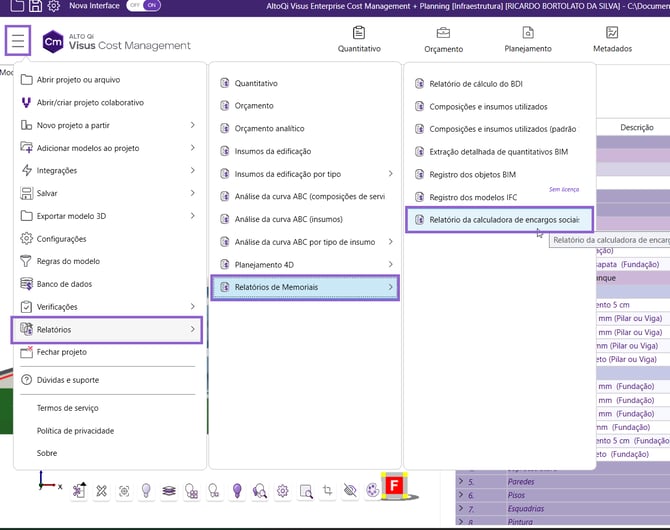The height and width of the screenshot is (530, 670).
Task: Click the color palette icon in bottom toolbar
Action: point(372,491)
